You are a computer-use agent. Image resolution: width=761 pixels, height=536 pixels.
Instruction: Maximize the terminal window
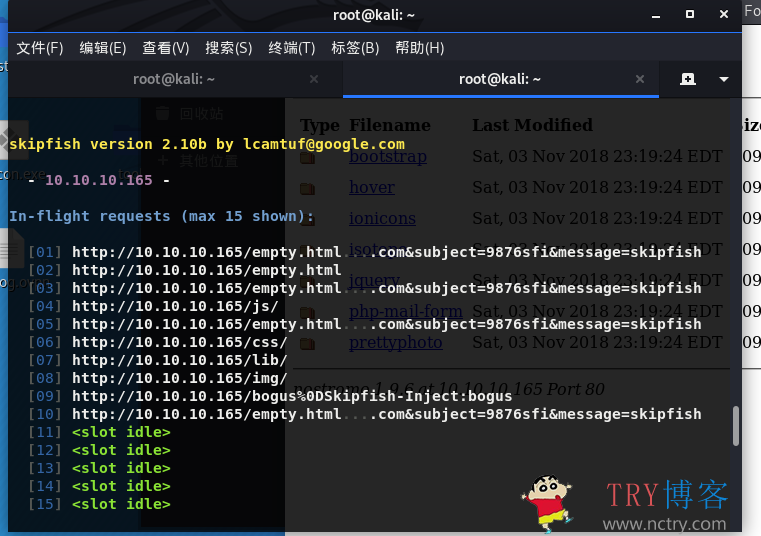point(690,14)
